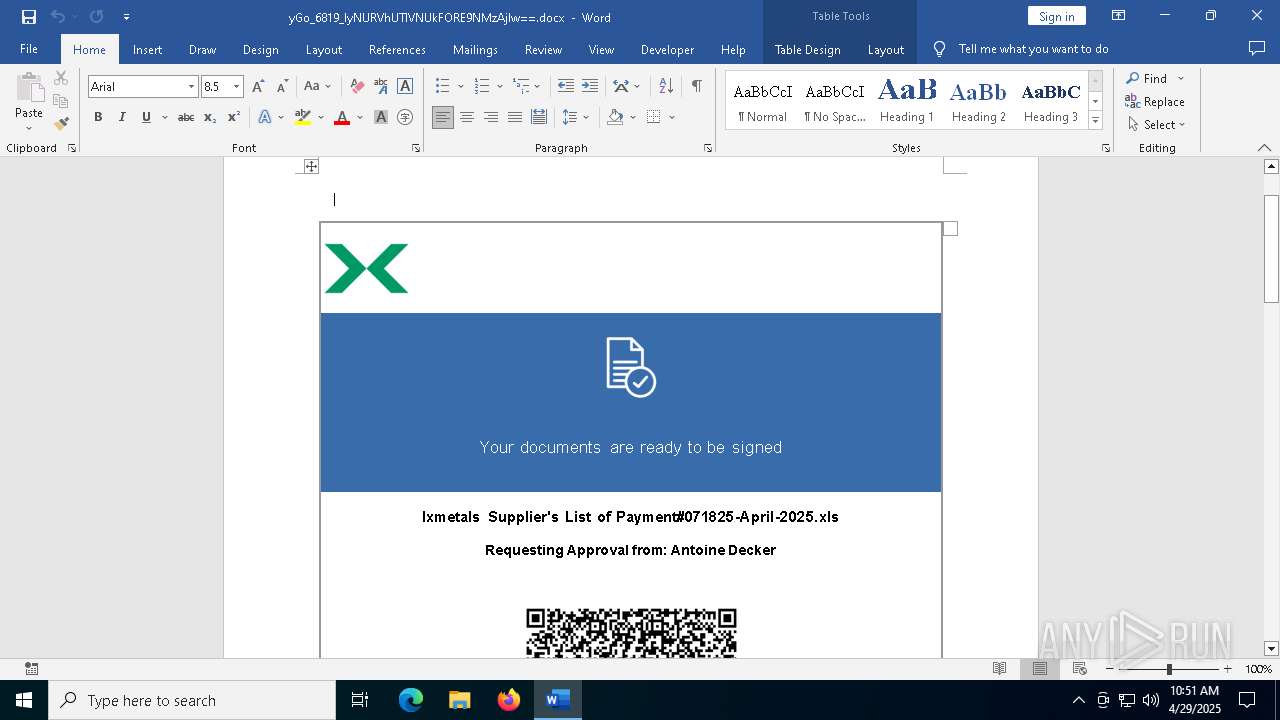Click the Replace button in Editing group
The width and height of the screenshot is (1280, 720).
pyautogui.click(x=1155, y=101)
